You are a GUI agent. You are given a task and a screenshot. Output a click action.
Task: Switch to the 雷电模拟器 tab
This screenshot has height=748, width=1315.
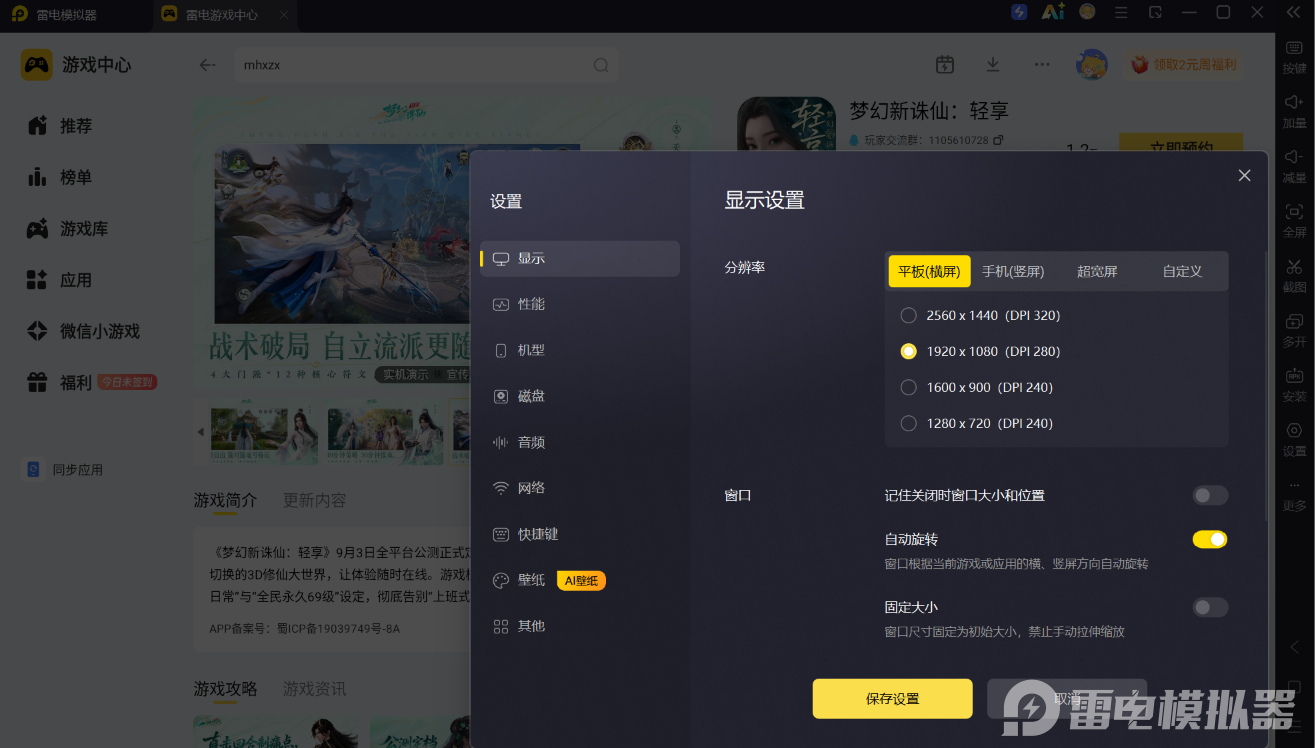55,15
